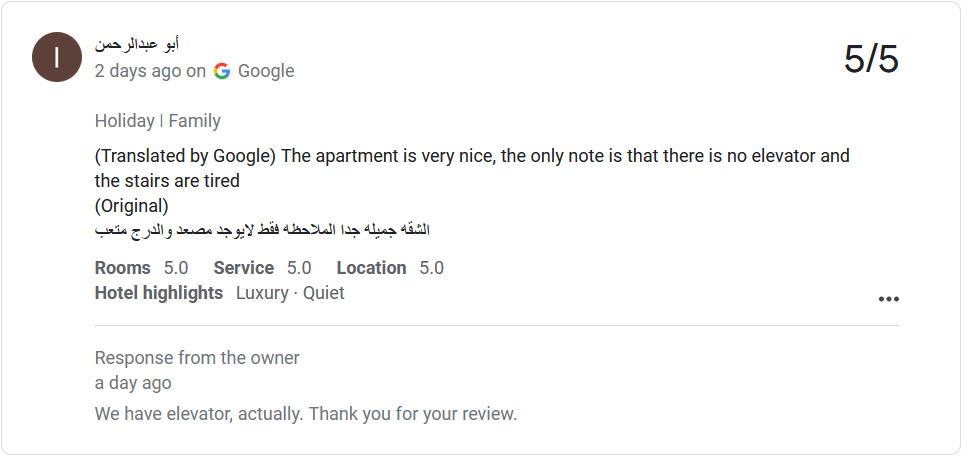Select the "Holiday" trip type label
This screenshot has height=457, width=969.
click(124, 121)
